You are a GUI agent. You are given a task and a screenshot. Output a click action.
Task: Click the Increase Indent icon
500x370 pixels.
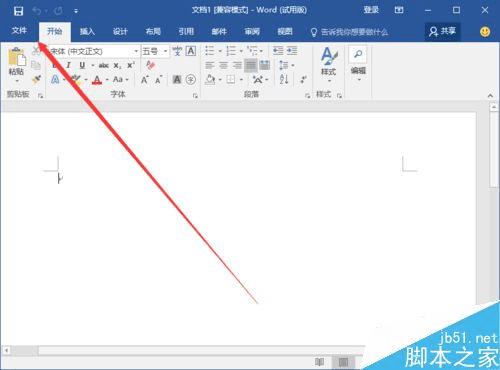[292, 51]
